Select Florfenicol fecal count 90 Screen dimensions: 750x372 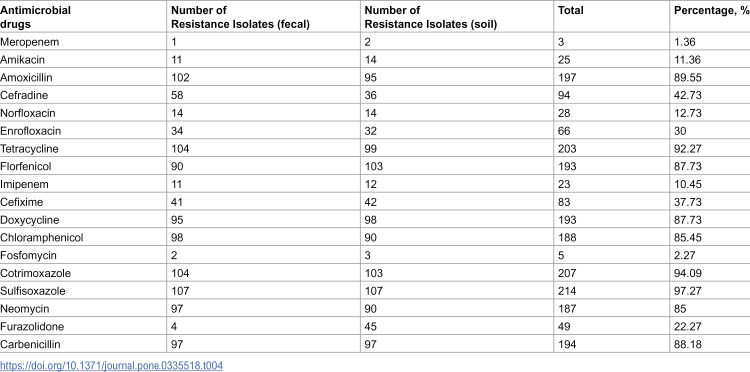177,166
